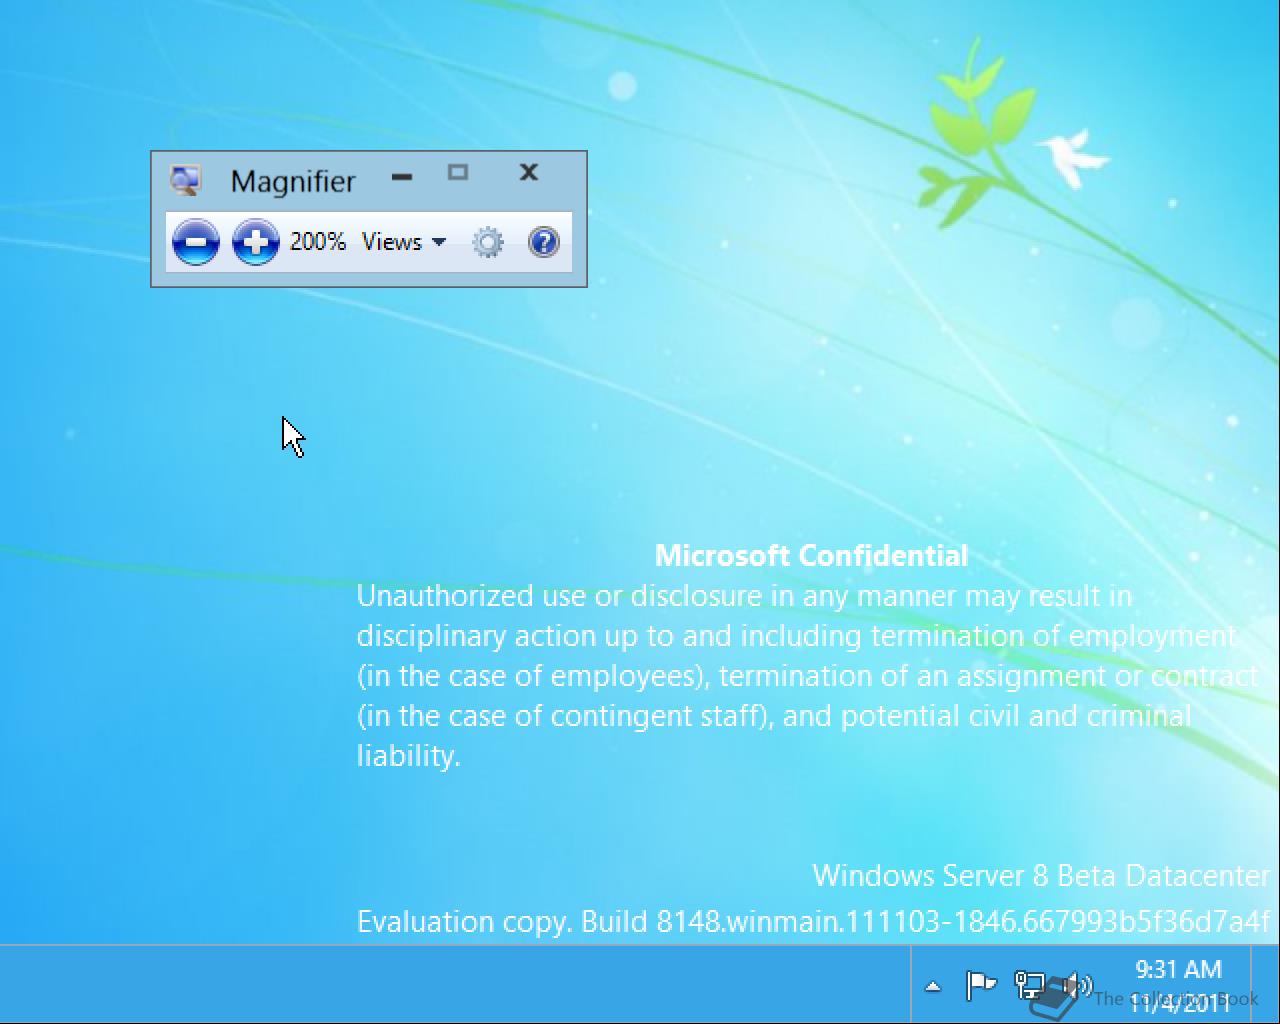The height and width of the screenshot is (1024, 1280).
Task: Click the 200% zoom level text
Action: coord(317,242)
